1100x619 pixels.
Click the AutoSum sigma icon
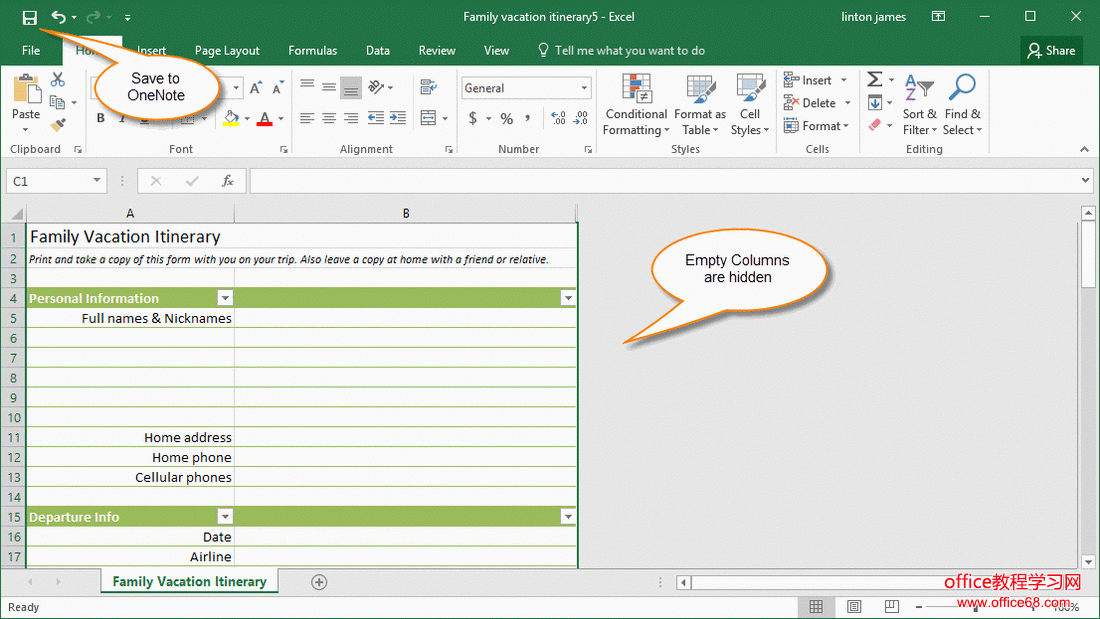point(875,80)
